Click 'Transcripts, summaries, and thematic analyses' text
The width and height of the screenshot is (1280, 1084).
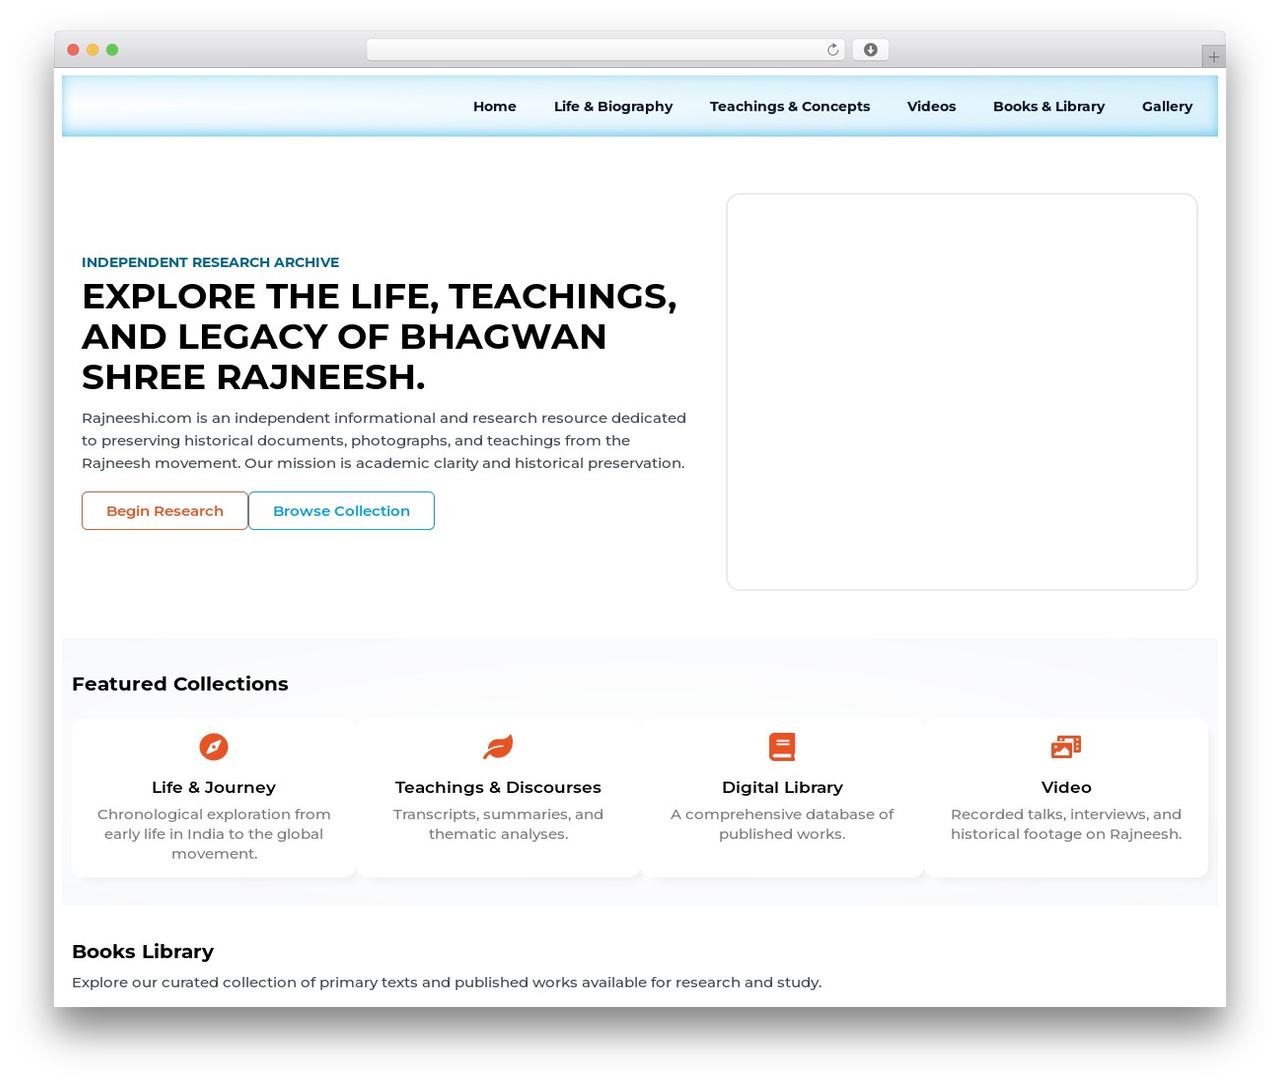[498, 824]
